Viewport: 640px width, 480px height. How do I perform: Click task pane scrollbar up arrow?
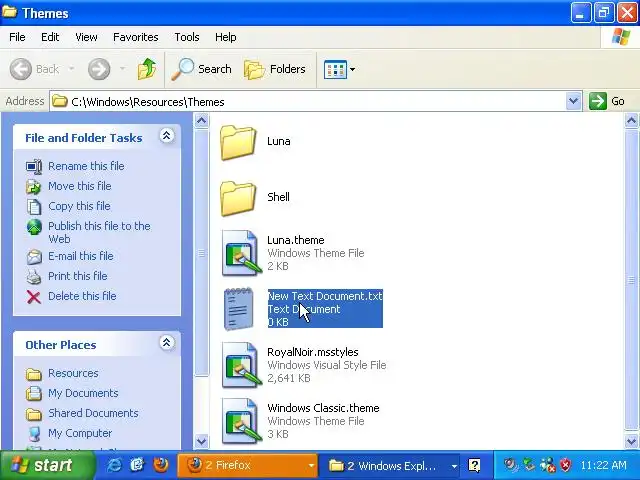click(x=201, y=121)
